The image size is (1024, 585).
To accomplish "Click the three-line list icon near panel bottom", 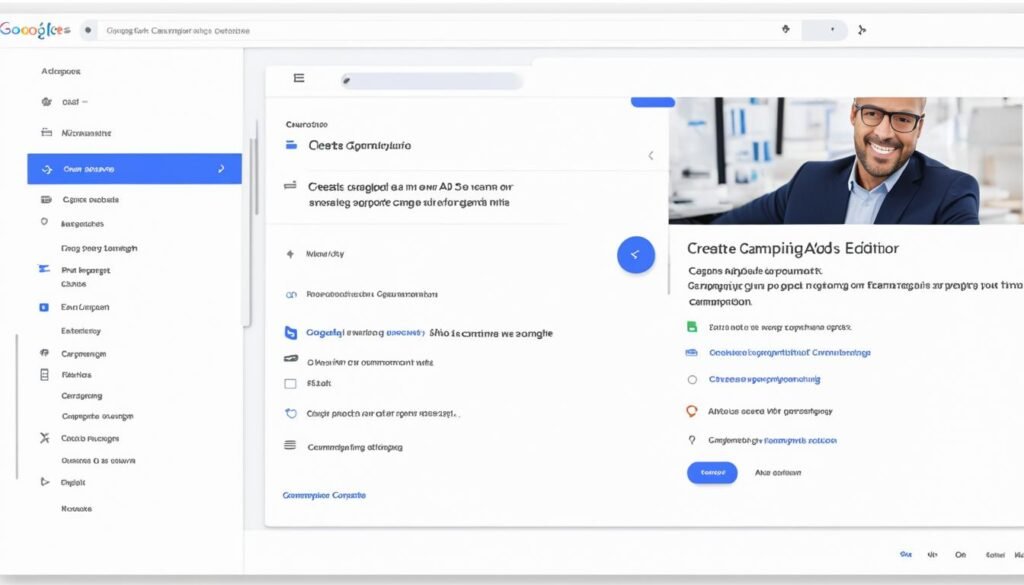I will 290,445.
